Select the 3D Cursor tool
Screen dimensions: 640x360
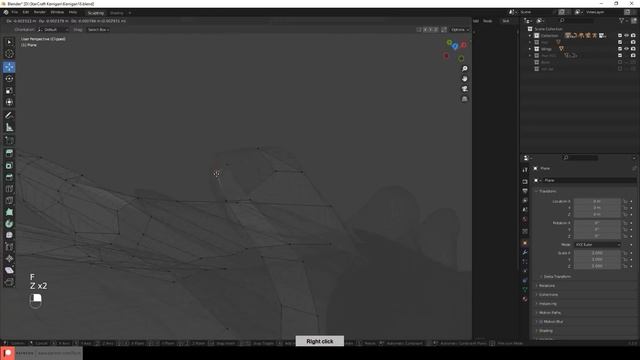pos(9,54)
